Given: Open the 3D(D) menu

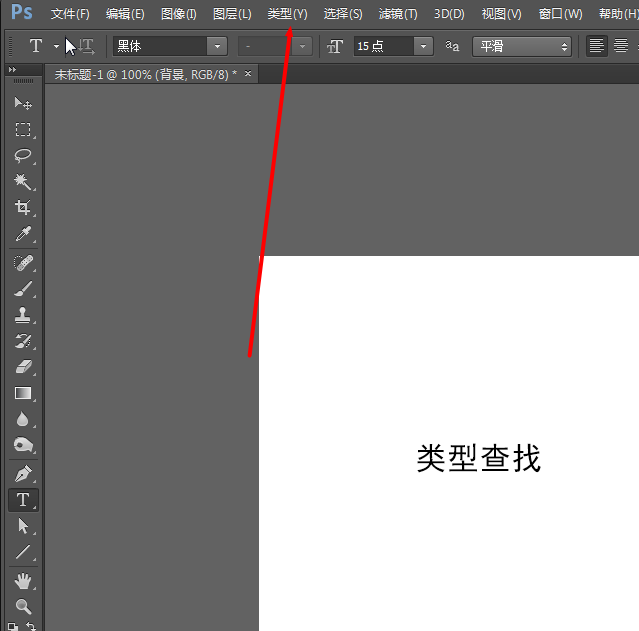Looking at the screenshot, I should click(449, 14).
